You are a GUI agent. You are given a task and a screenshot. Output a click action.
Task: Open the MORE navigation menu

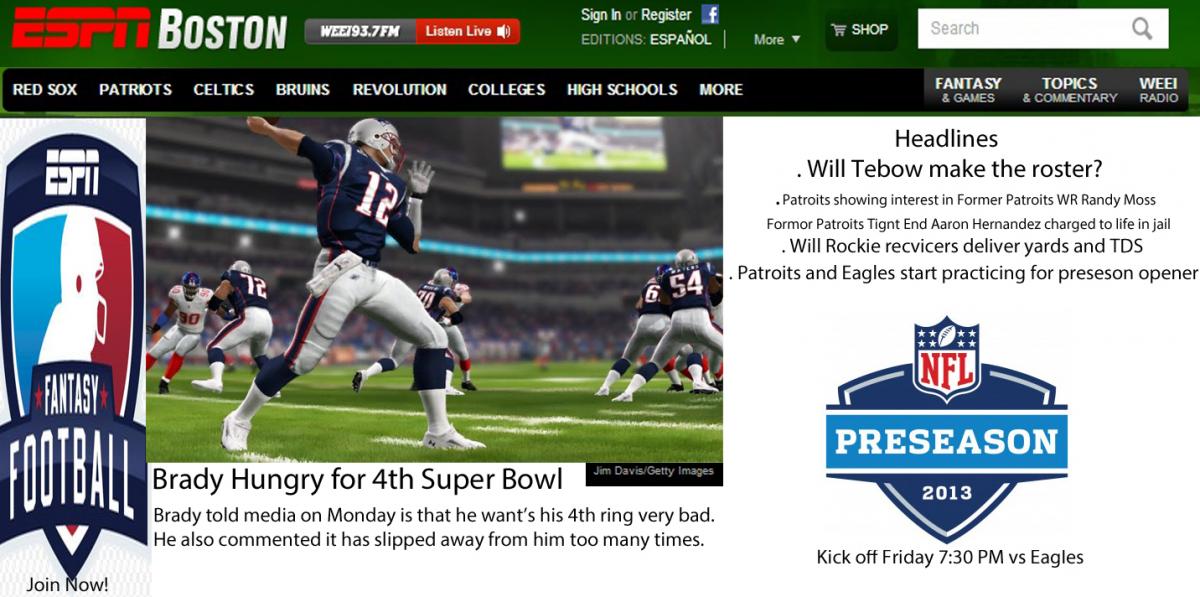coord(721,90)
